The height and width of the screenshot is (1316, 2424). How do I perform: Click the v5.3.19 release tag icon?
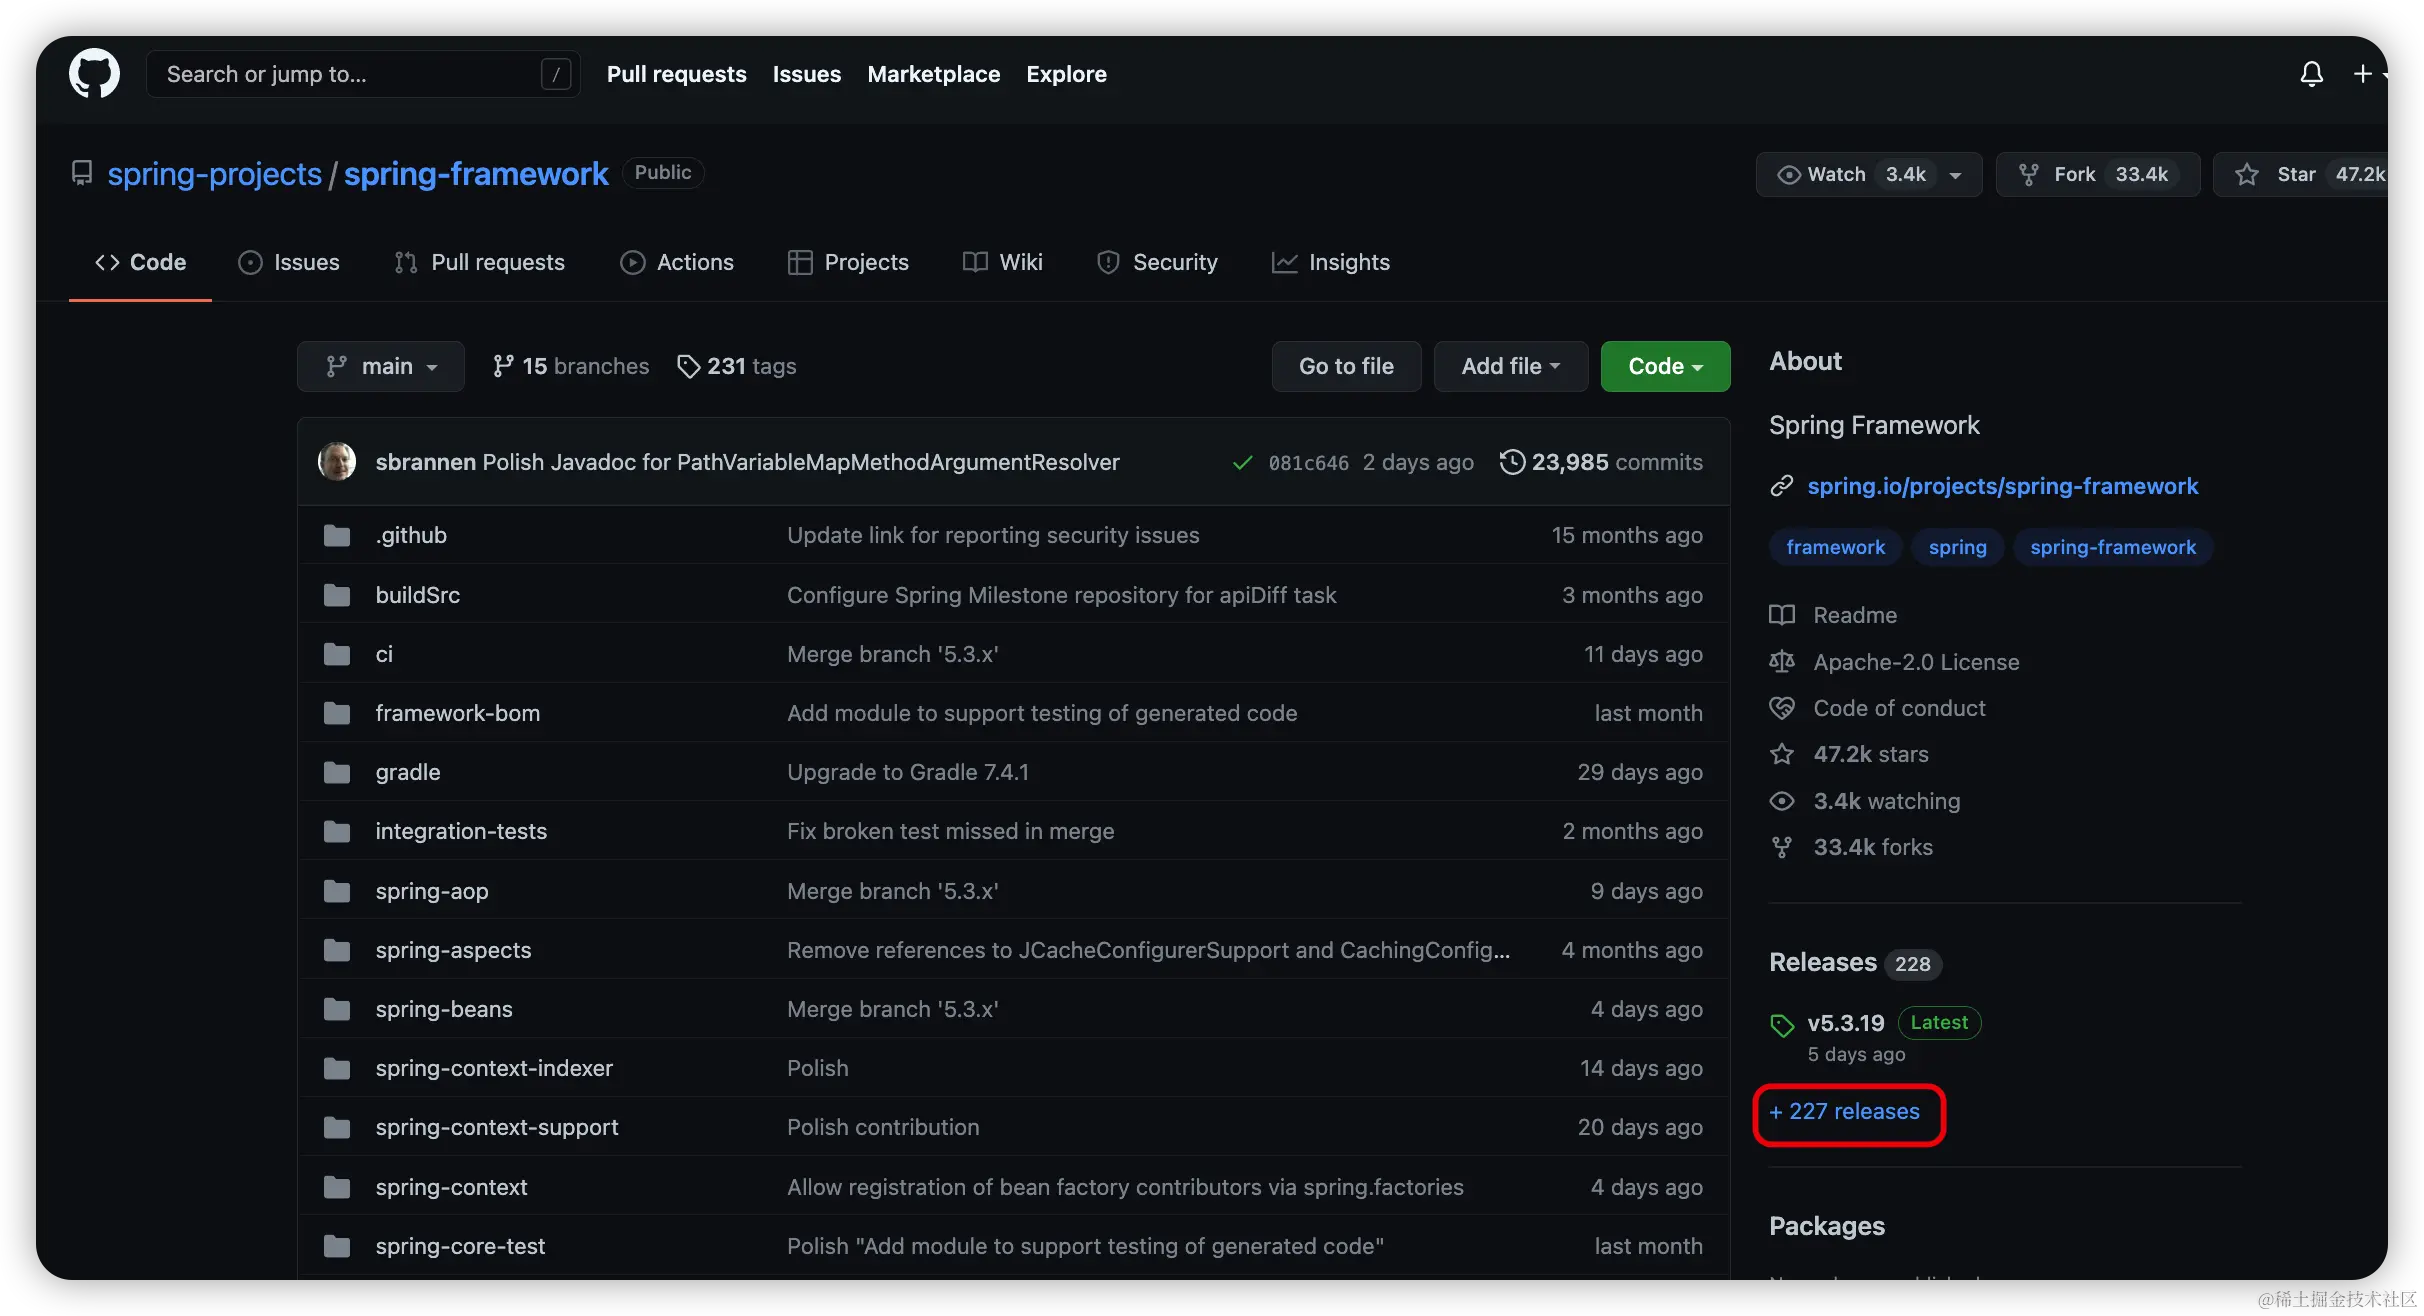(1782, 1024)
